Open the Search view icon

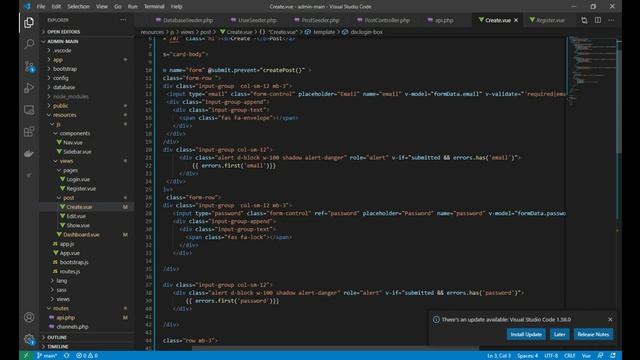click(x=29, y=44)
